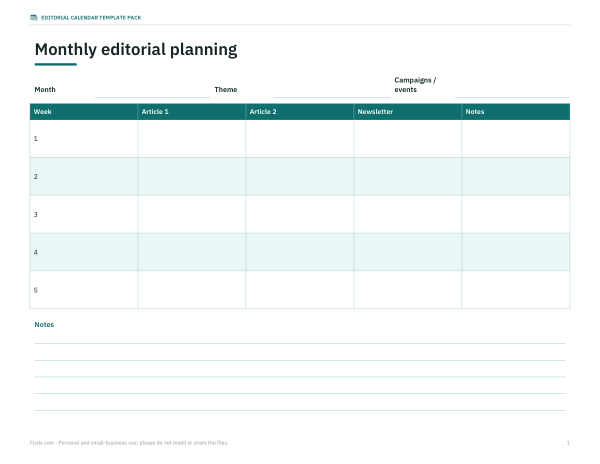
Task: Click week number 2 cell
Action: 84,177
